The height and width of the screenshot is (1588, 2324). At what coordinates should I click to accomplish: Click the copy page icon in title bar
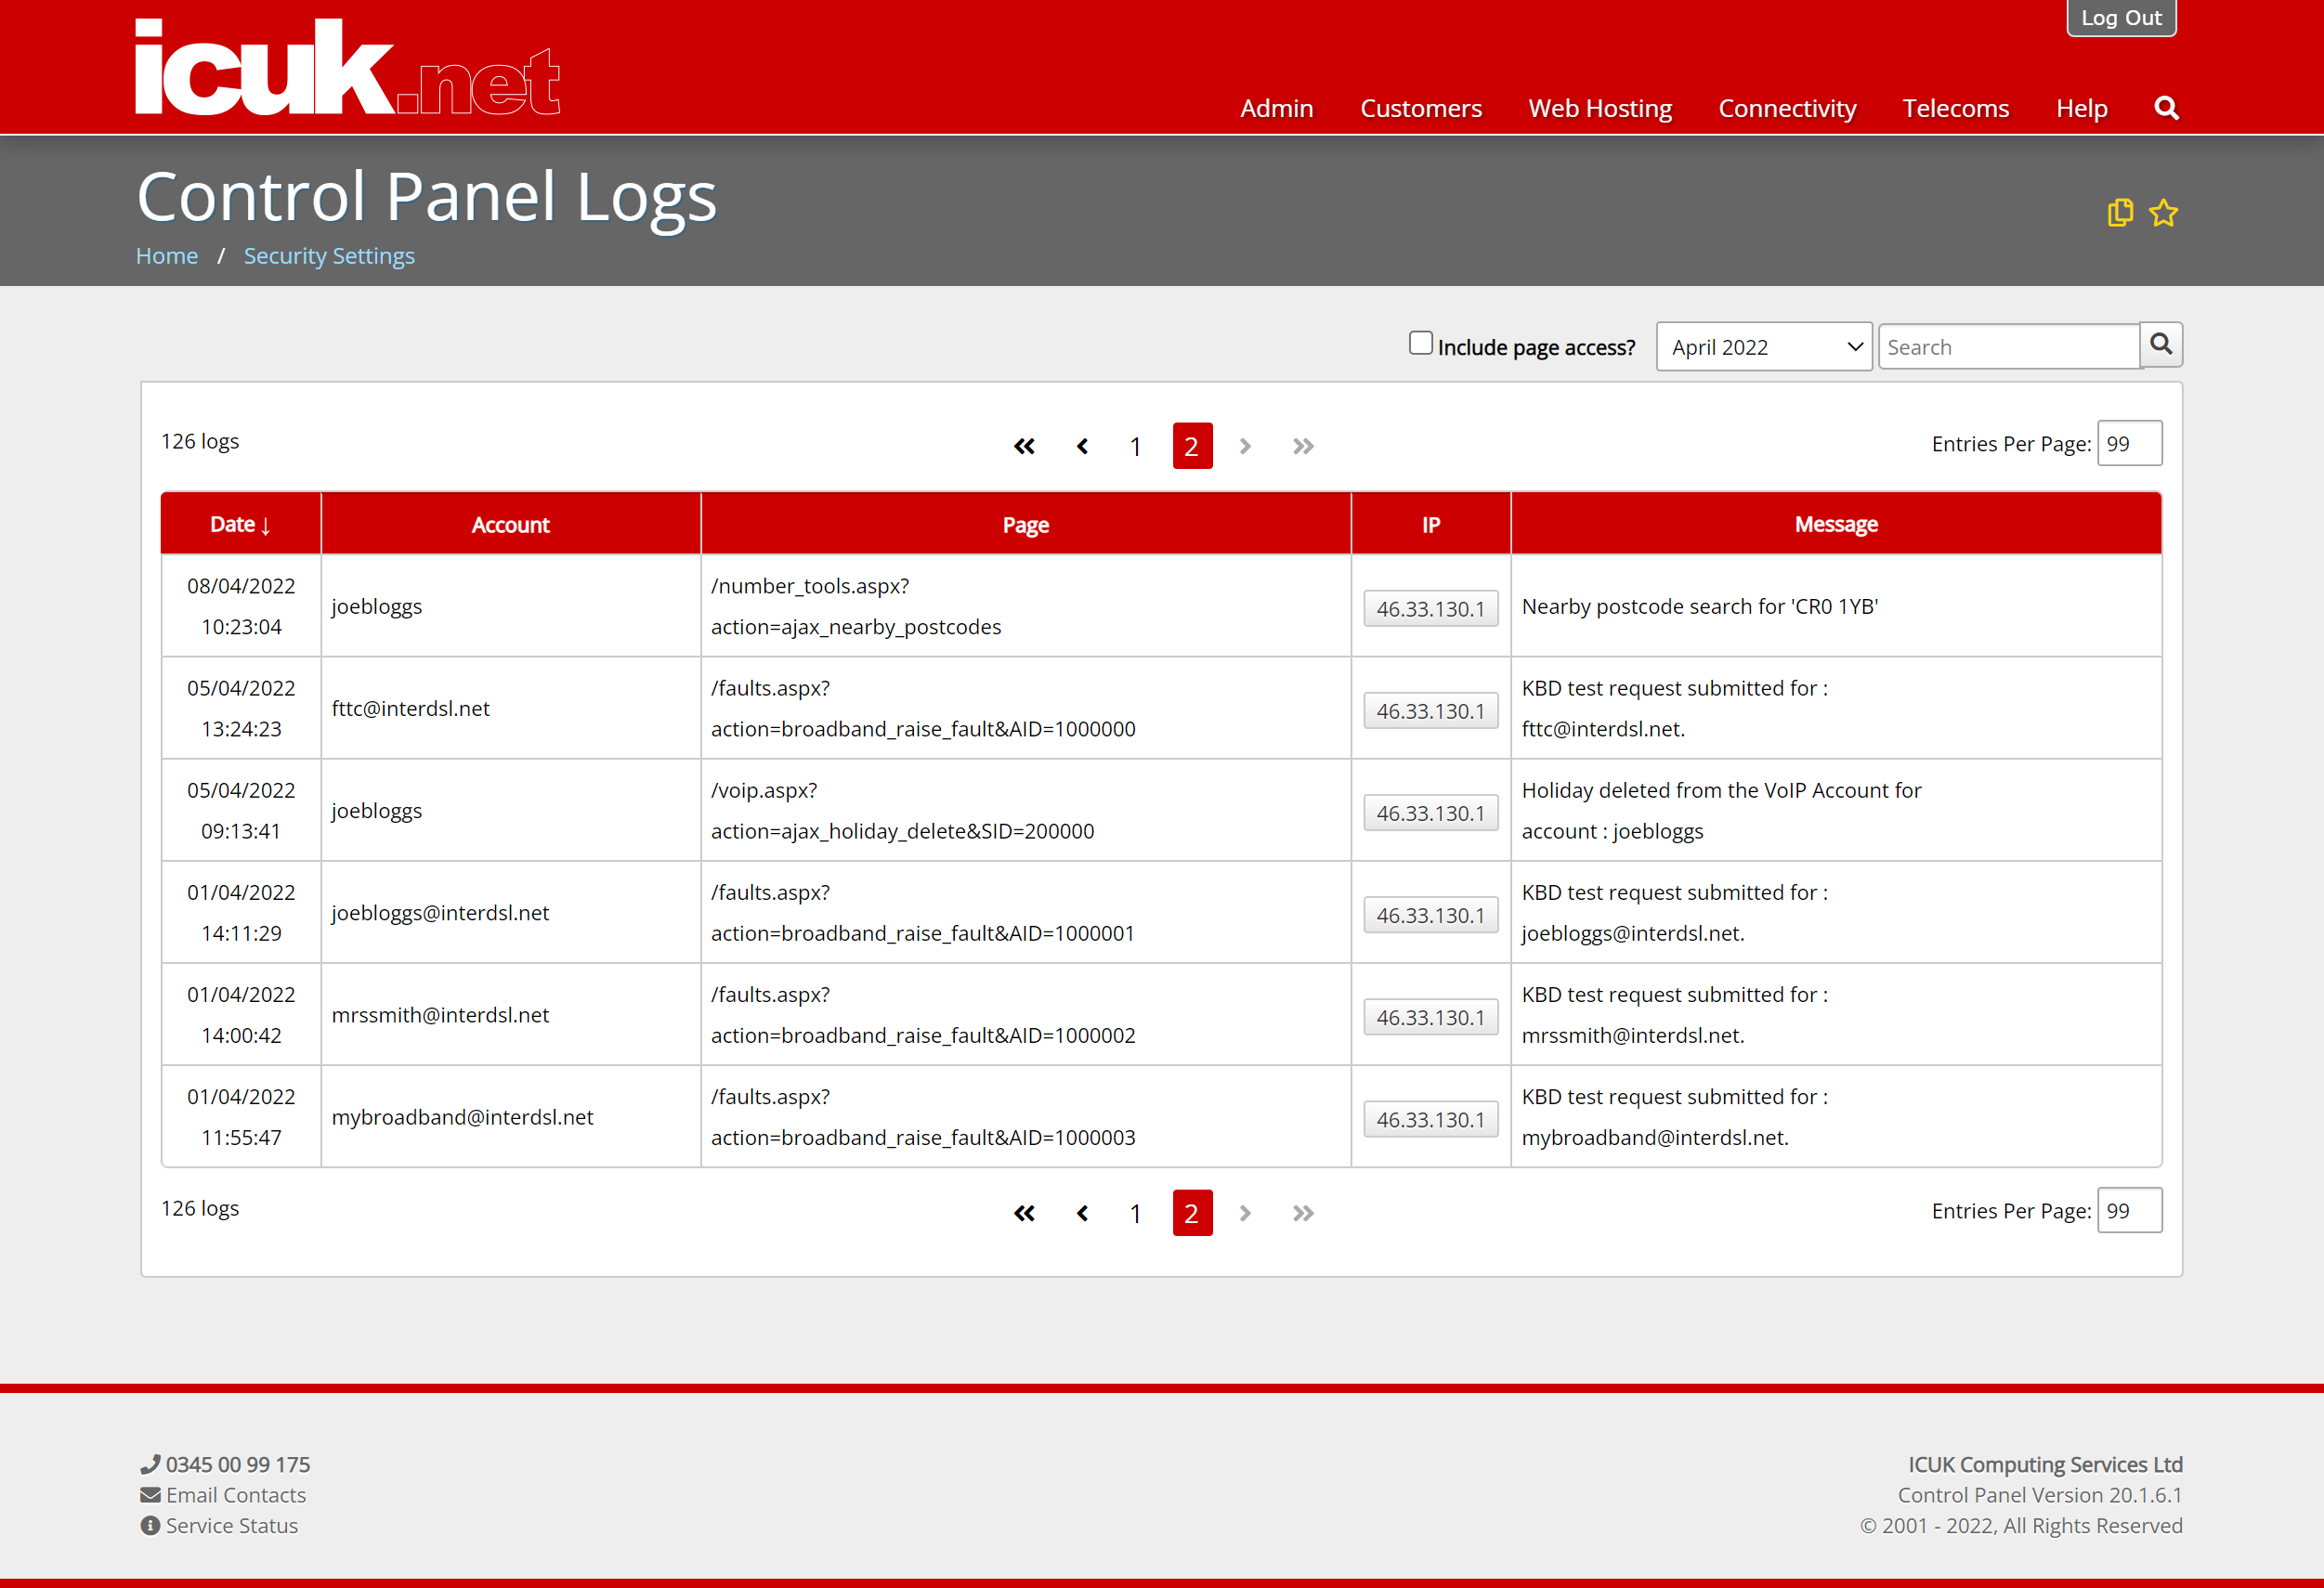2120,213
